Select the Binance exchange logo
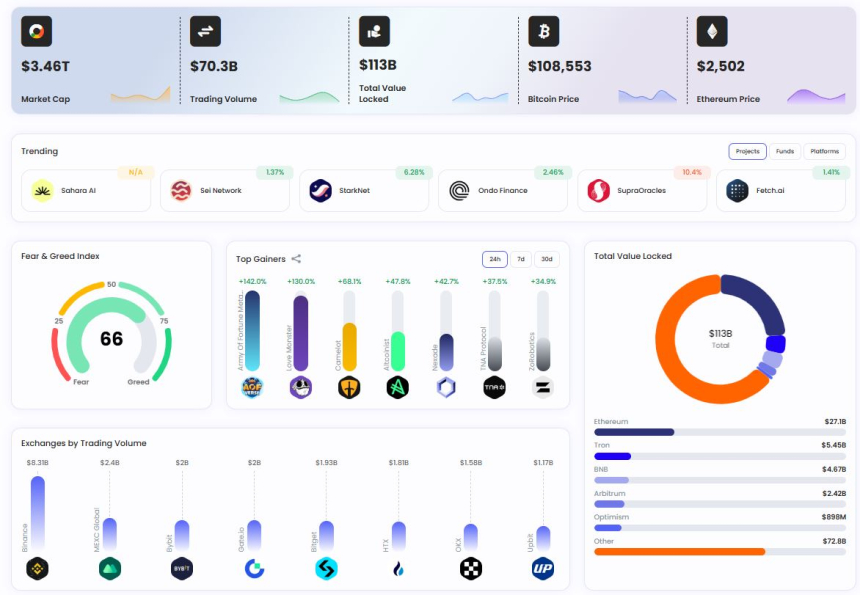The image size is (860, 595). (37, 569)
